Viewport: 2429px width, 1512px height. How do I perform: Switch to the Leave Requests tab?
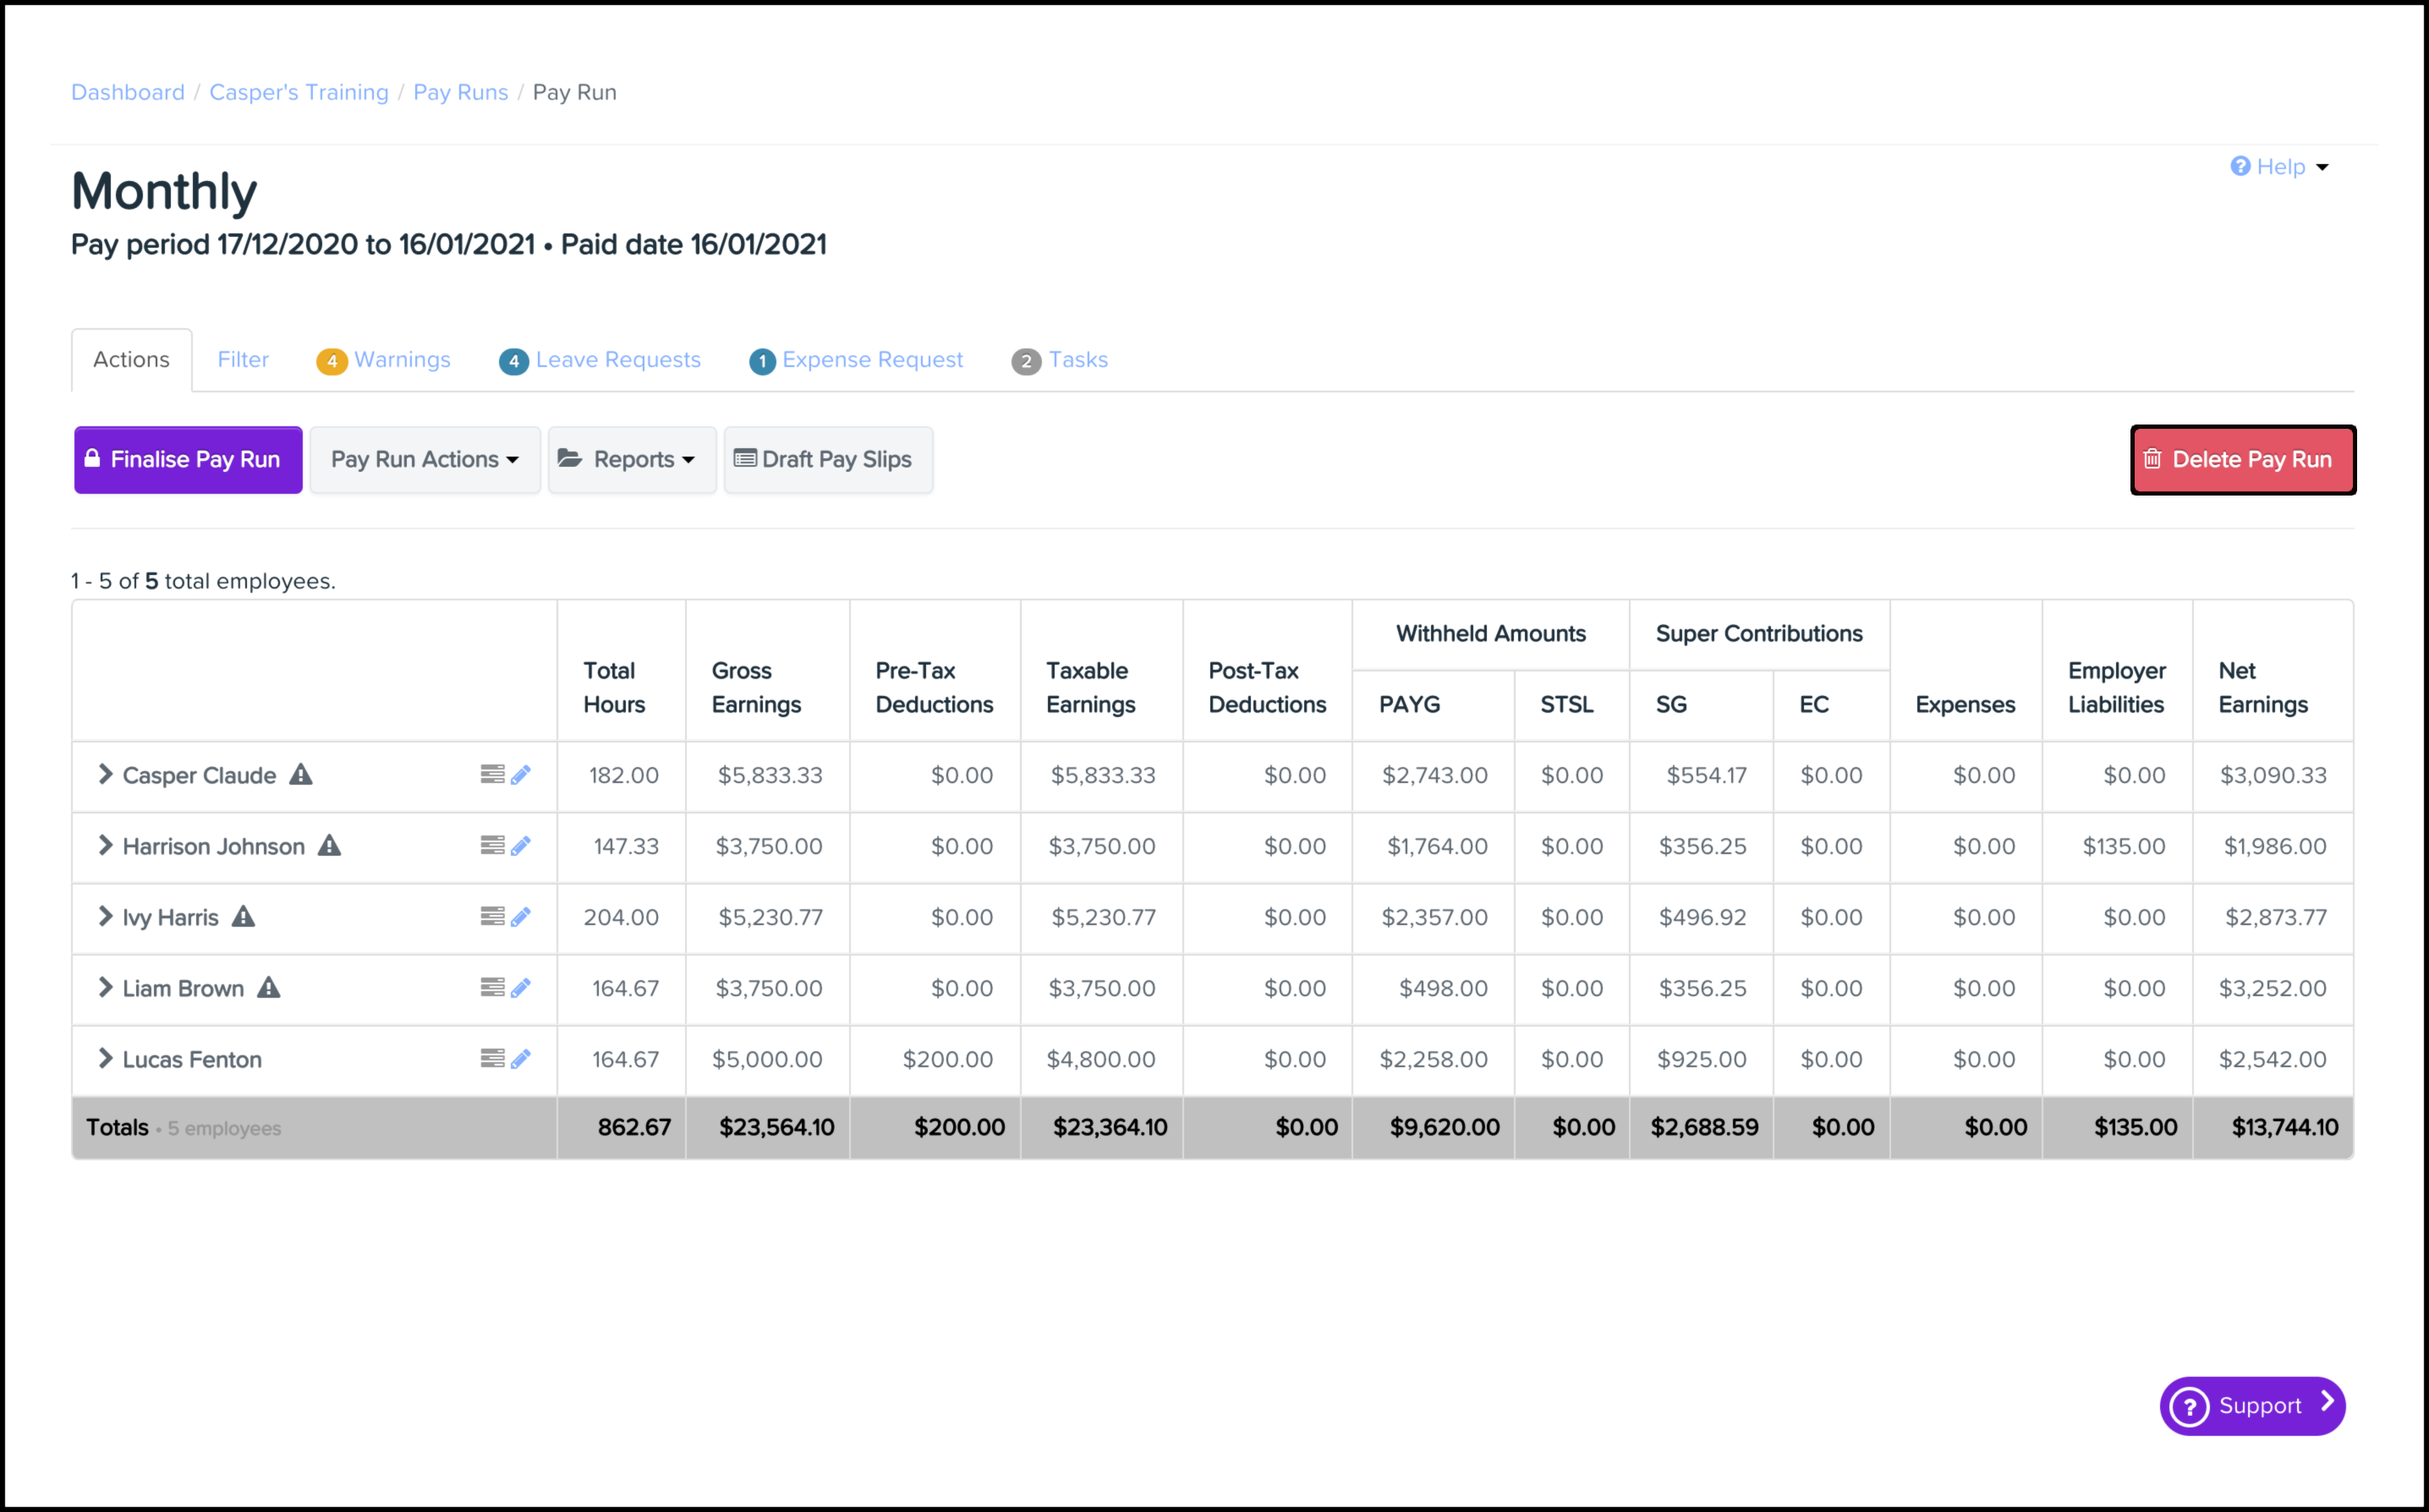click(601, 360)
